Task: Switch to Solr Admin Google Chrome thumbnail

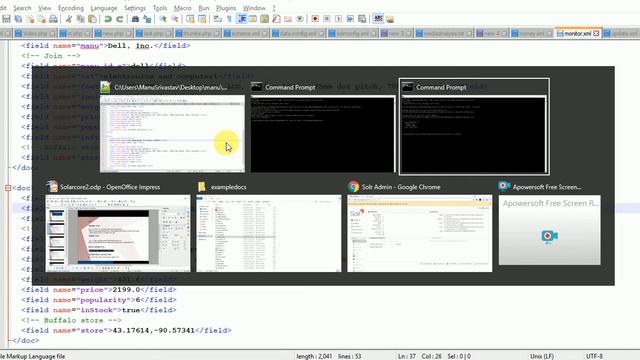Action: (420, 233)
